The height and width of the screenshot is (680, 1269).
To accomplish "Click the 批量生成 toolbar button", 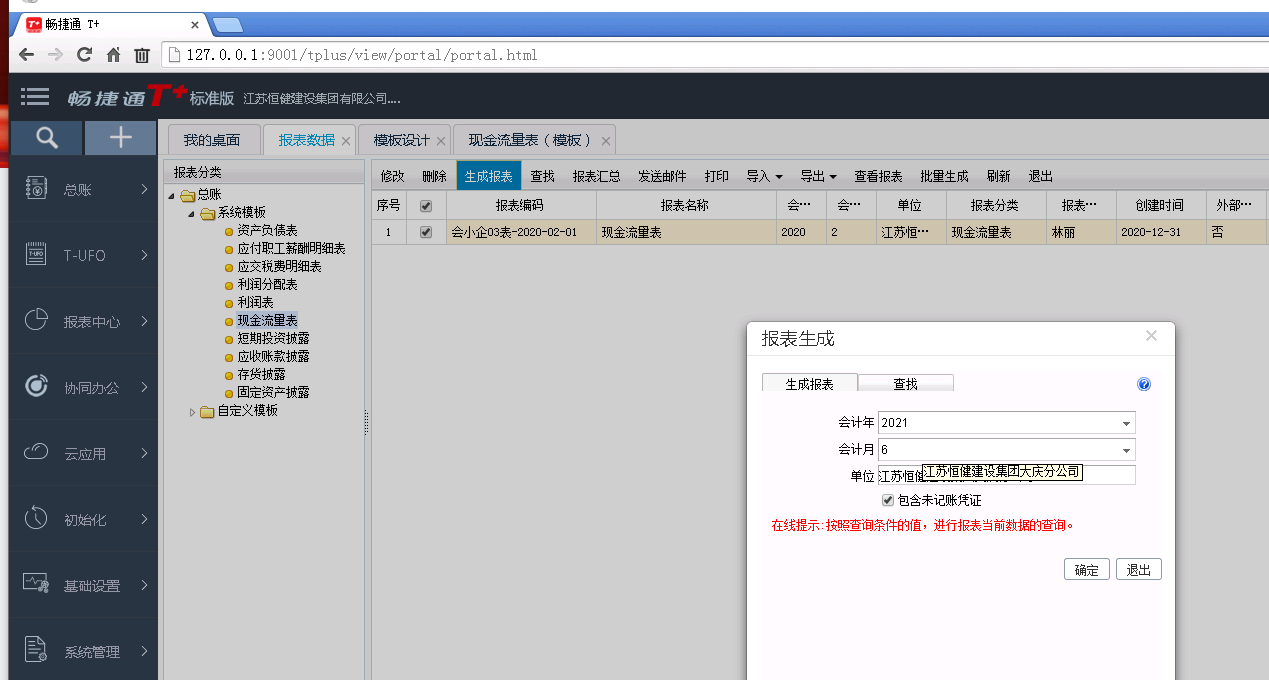I will click(944, 176).
